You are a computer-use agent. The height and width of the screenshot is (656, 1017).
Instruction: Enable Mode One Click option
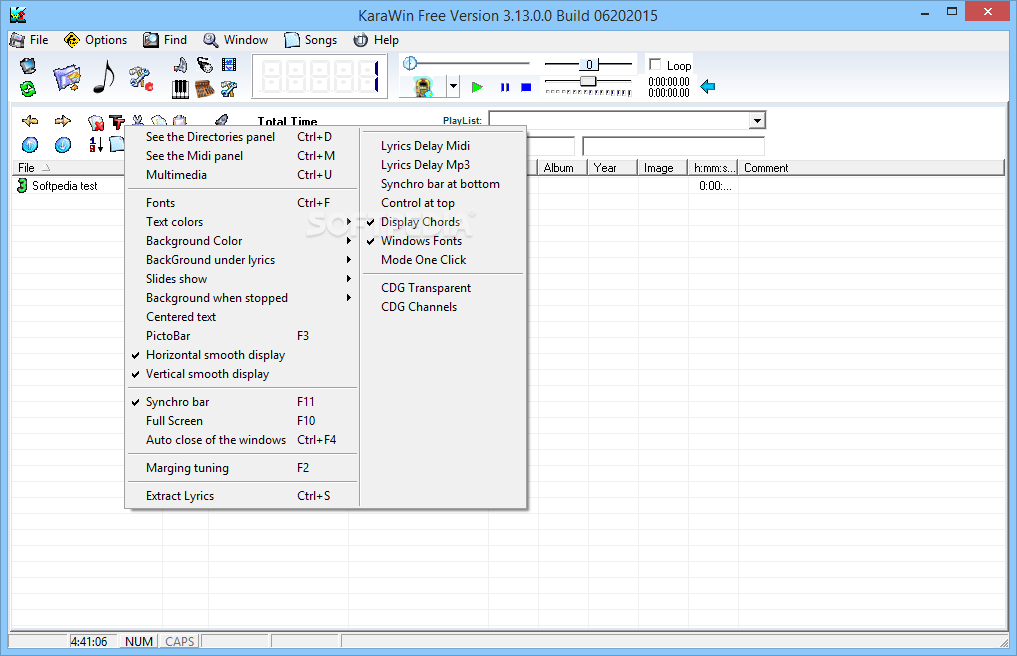[x=424, y=260]
